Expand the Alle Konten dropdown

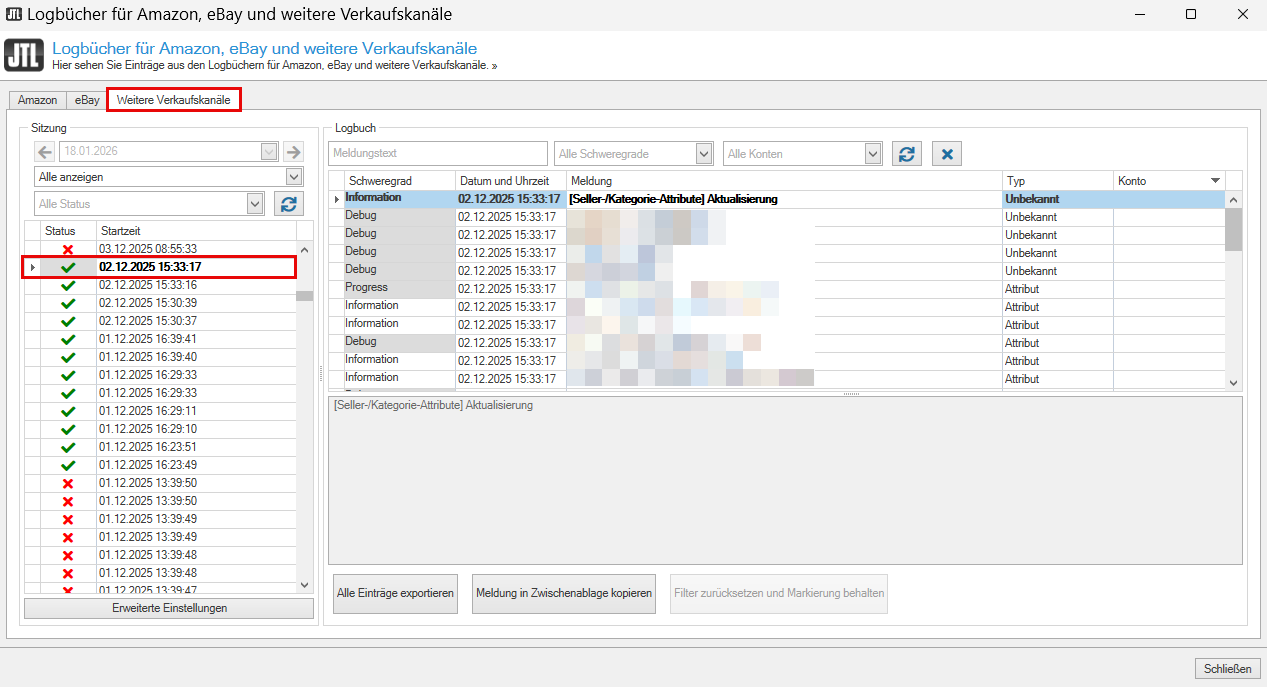click(x=873, y=154)
